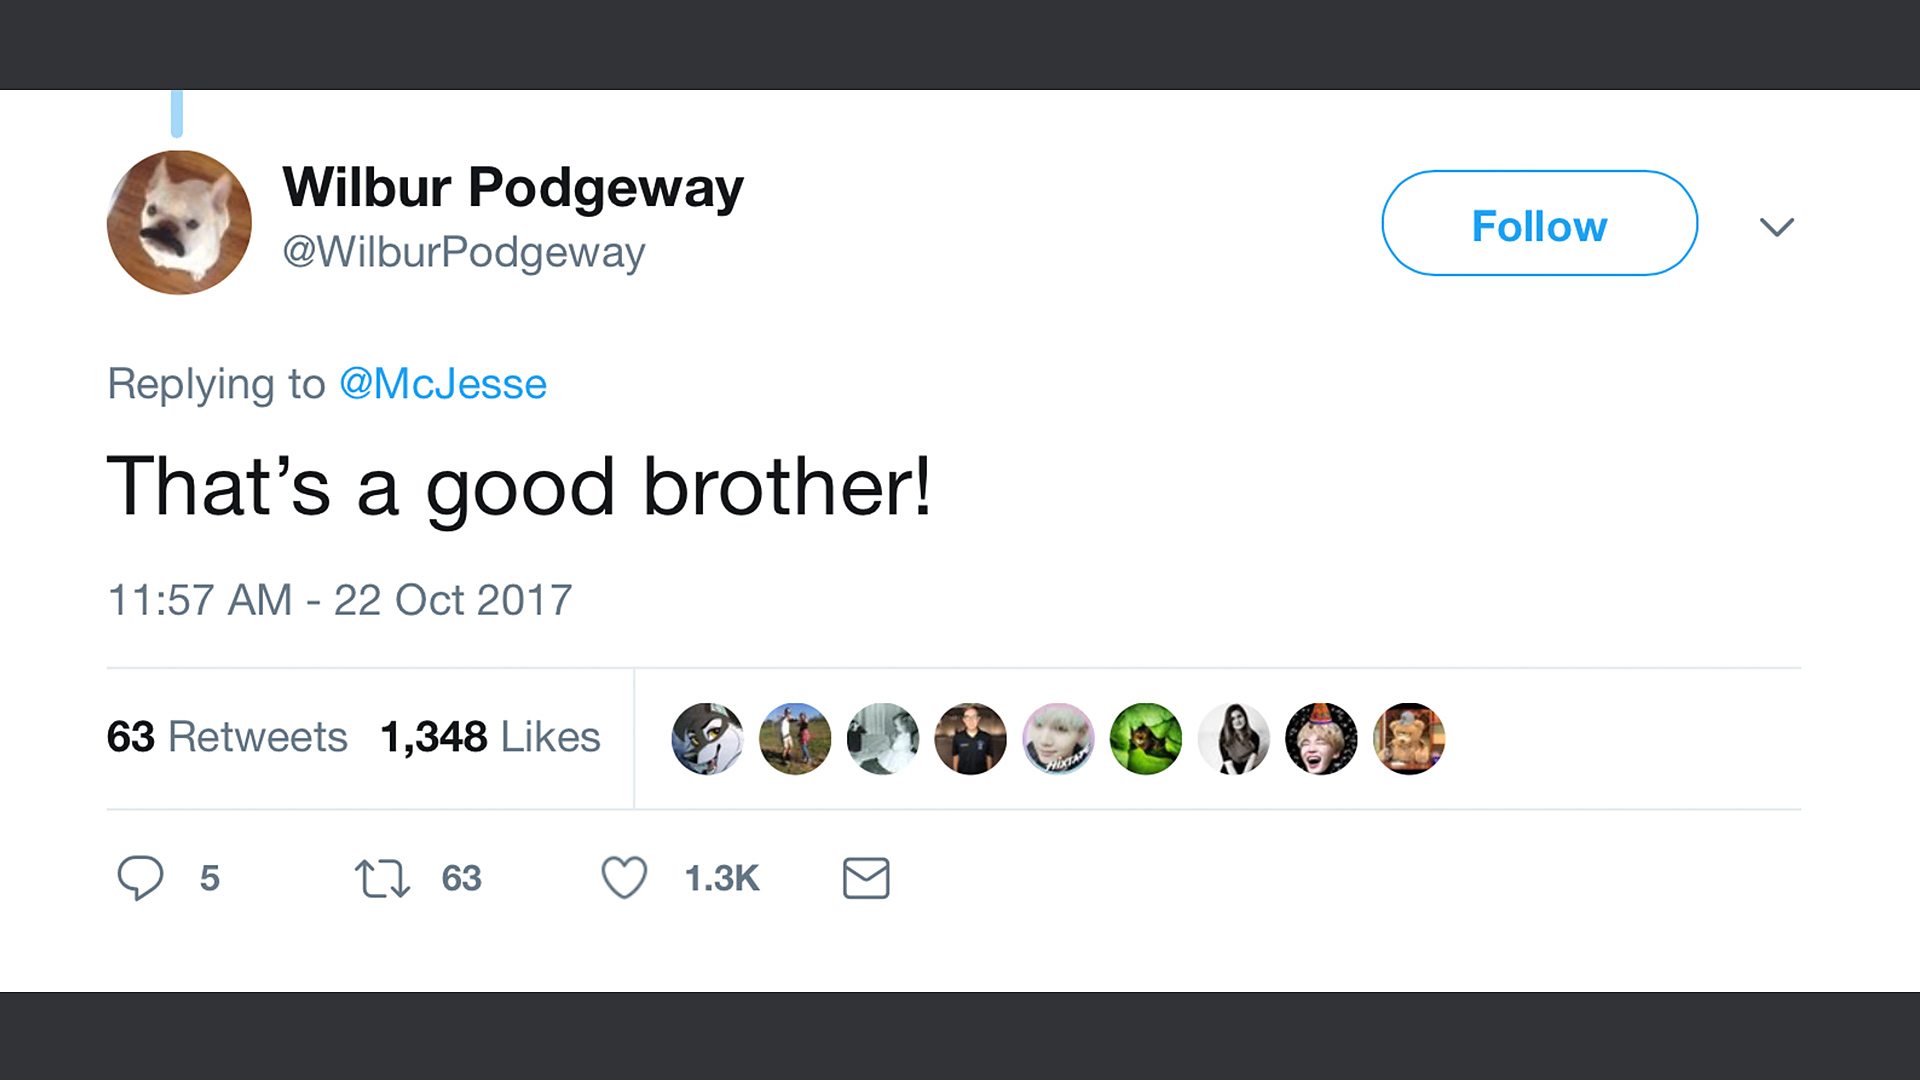The height and width of the screenshot is (1080, 1920).
Task: Open the pink-haired 'mixtape' avatar
Action: tap(1058, 739)
